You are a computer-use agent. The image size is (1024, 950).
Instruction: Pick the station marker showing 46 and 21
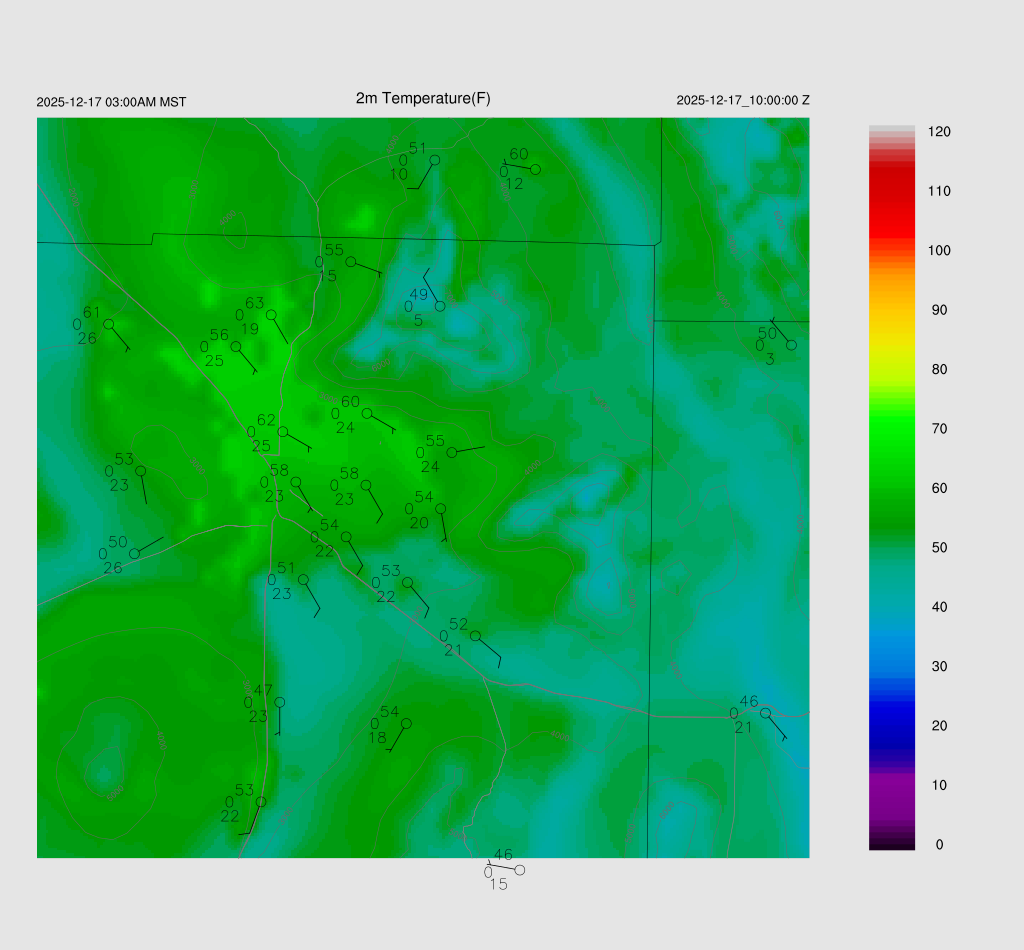[x=765, y=713]
